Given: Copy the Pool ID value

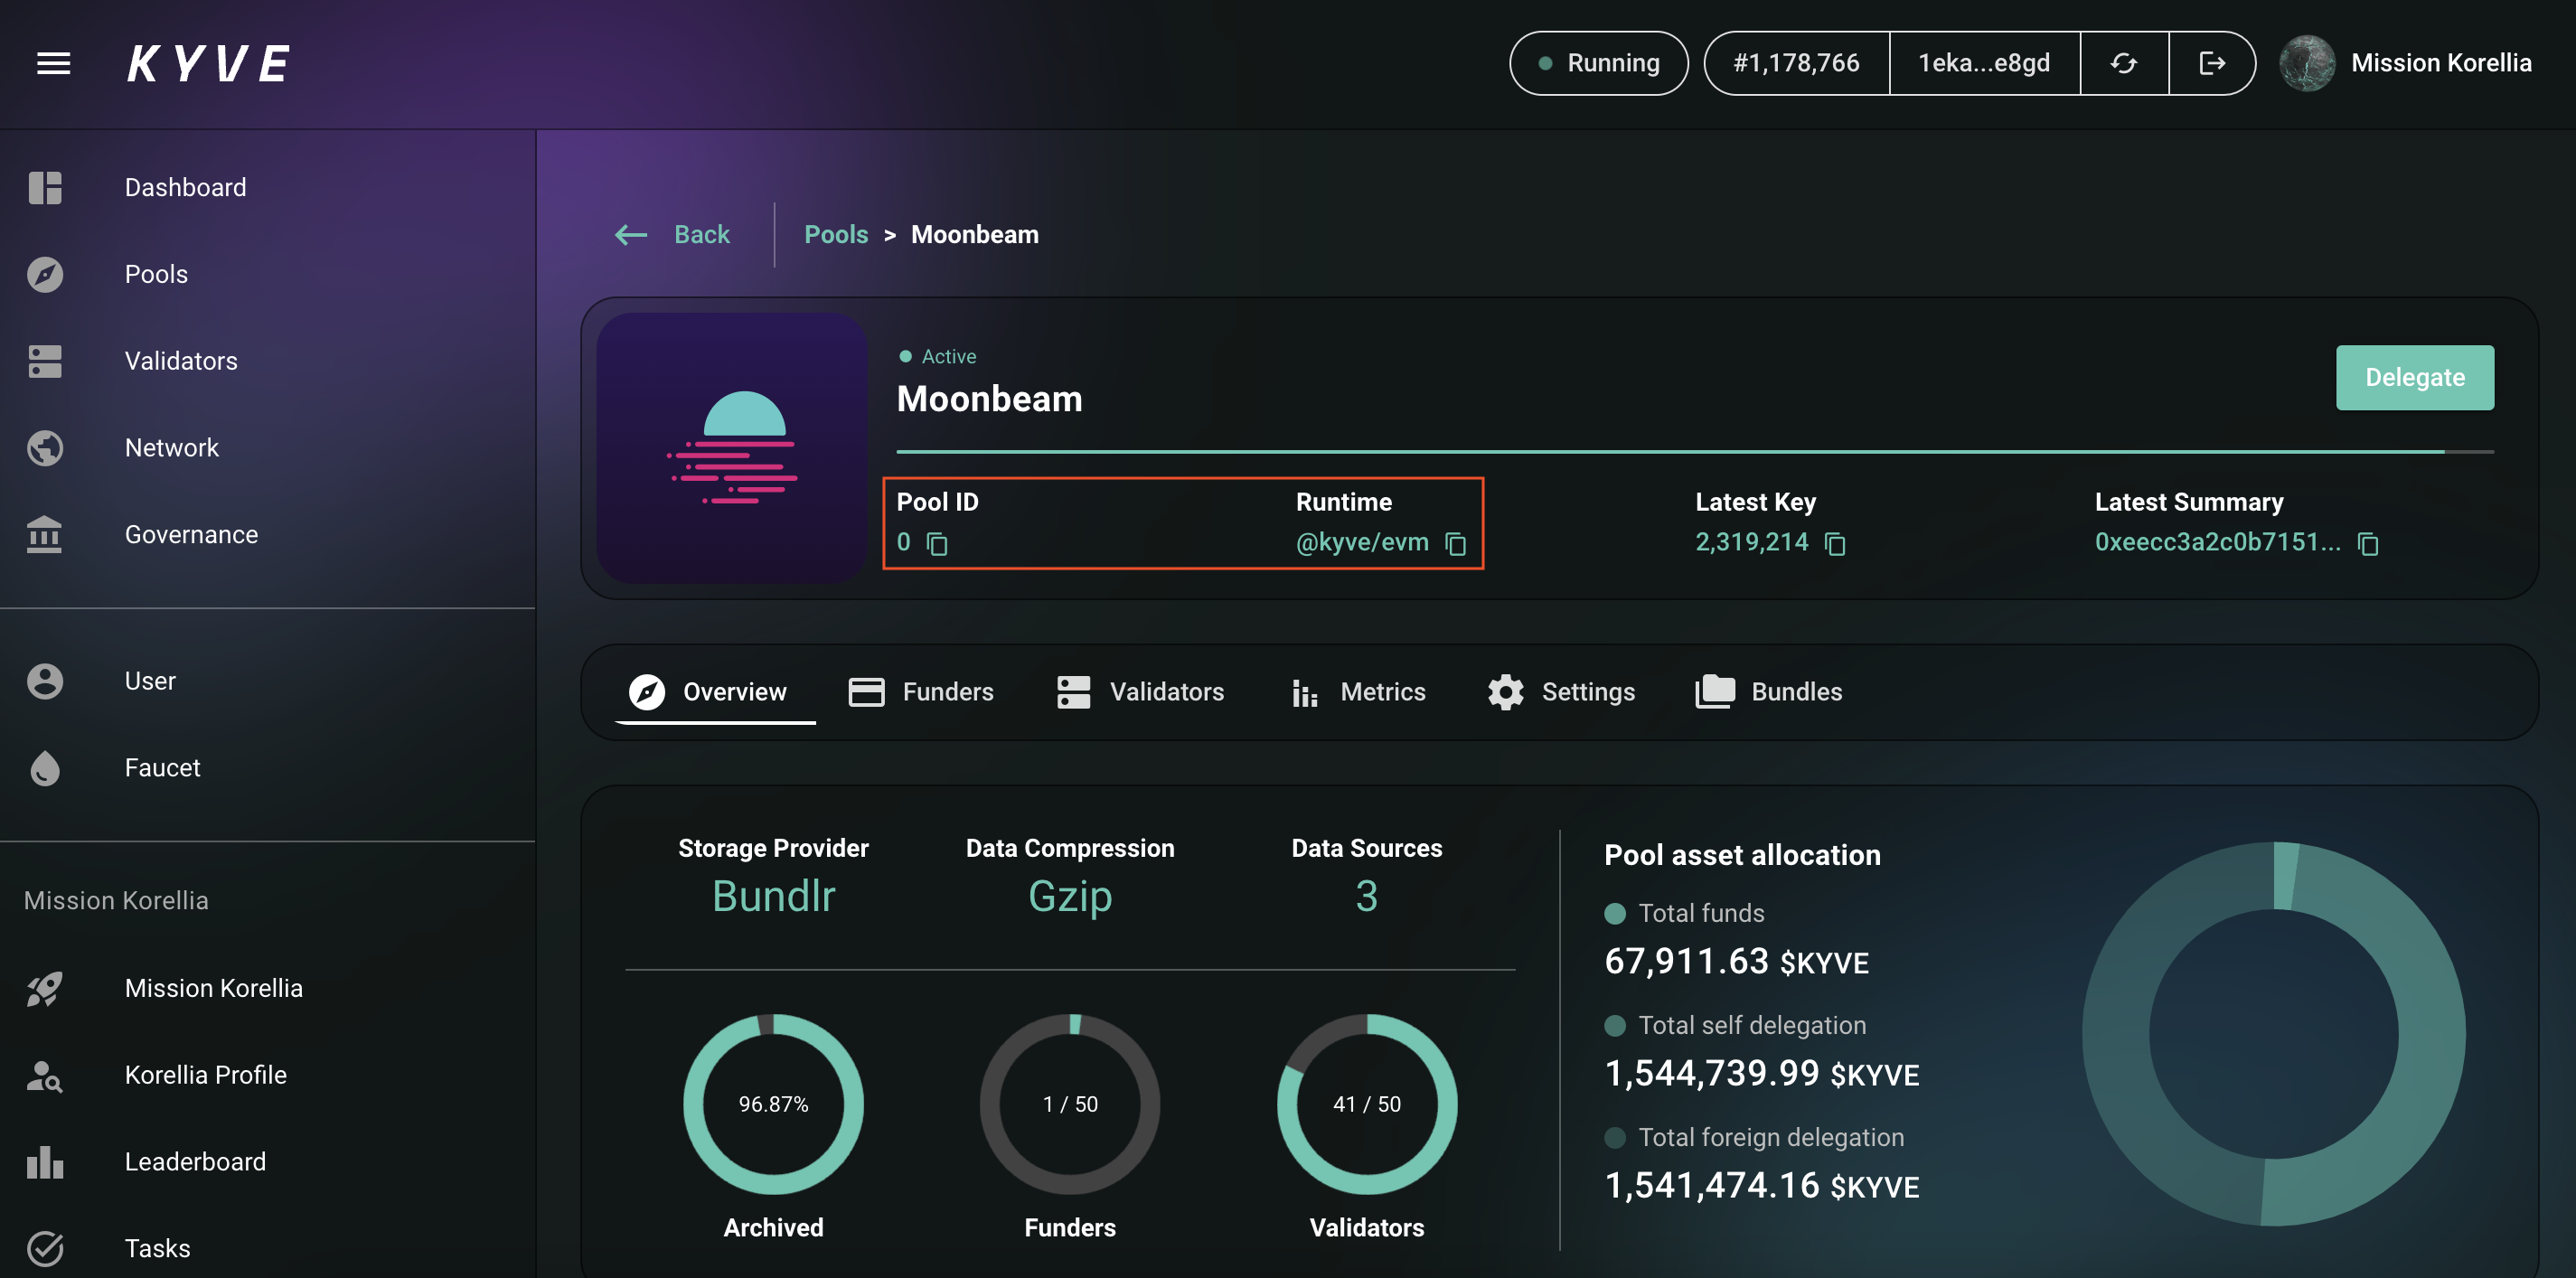Looking at the screenshot, I should [x=937, y=543].
